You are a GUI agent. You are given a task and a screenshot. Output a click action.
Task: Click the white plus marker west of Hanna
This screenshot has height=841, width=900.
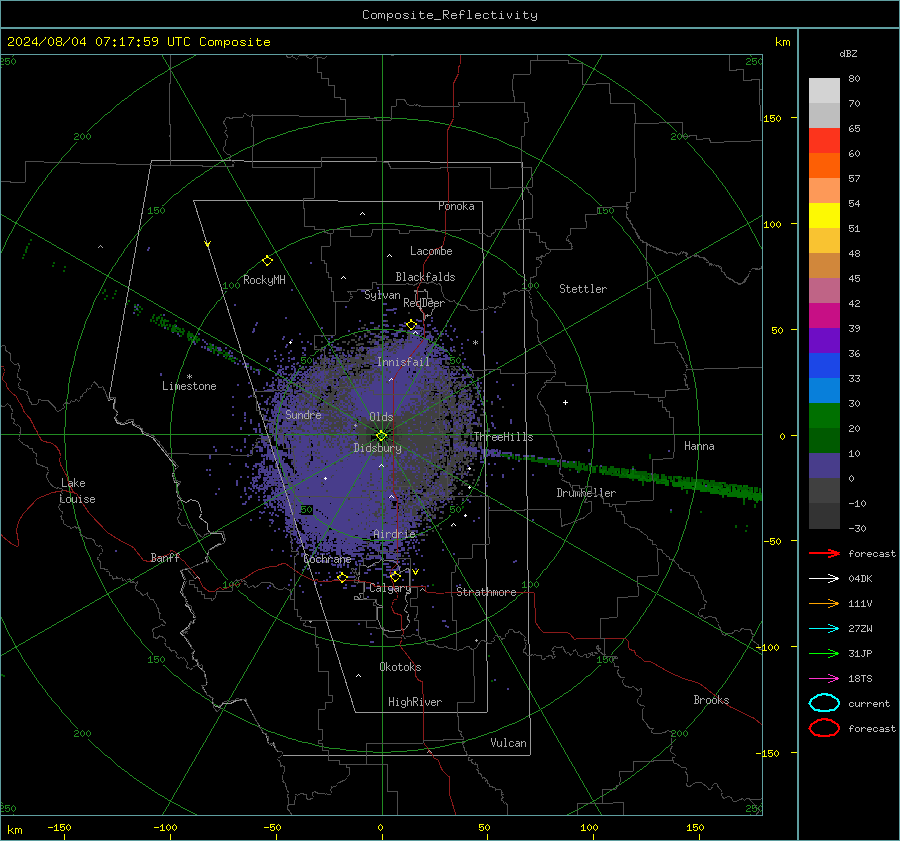pos(565,402)
